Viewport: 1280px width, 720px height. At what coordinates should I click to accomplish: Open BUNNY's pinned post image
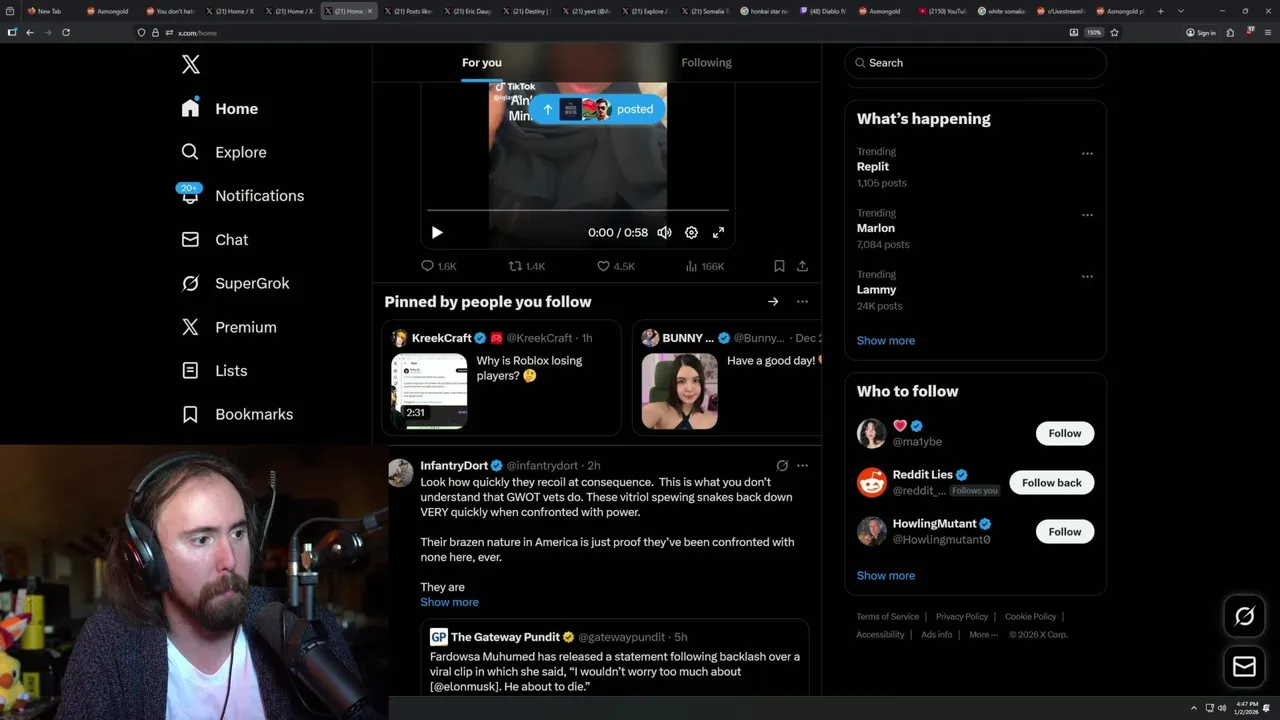(679, 391)
